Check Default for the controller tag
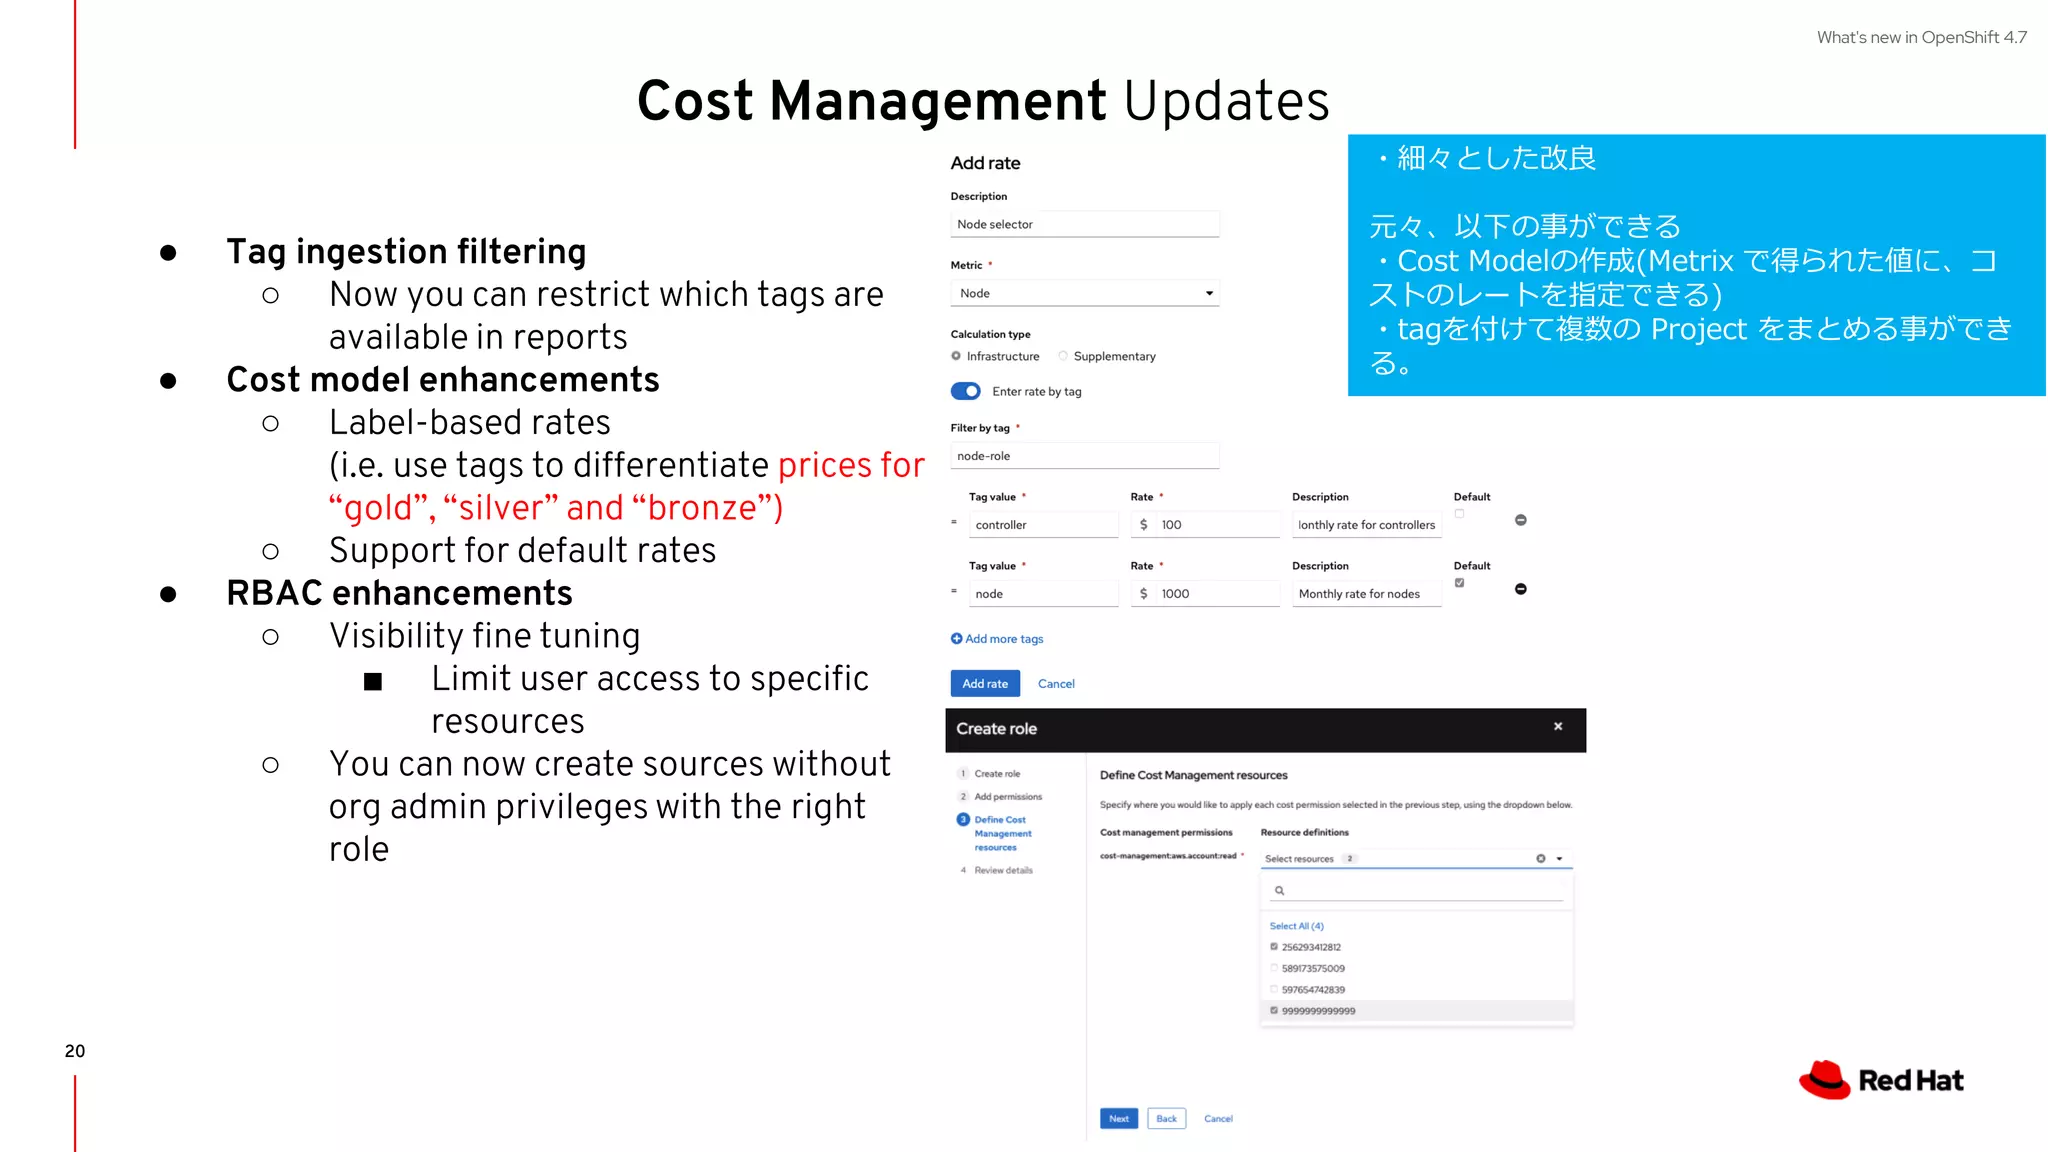This screenshot has height=1152, width=2048. (1459, 514)
